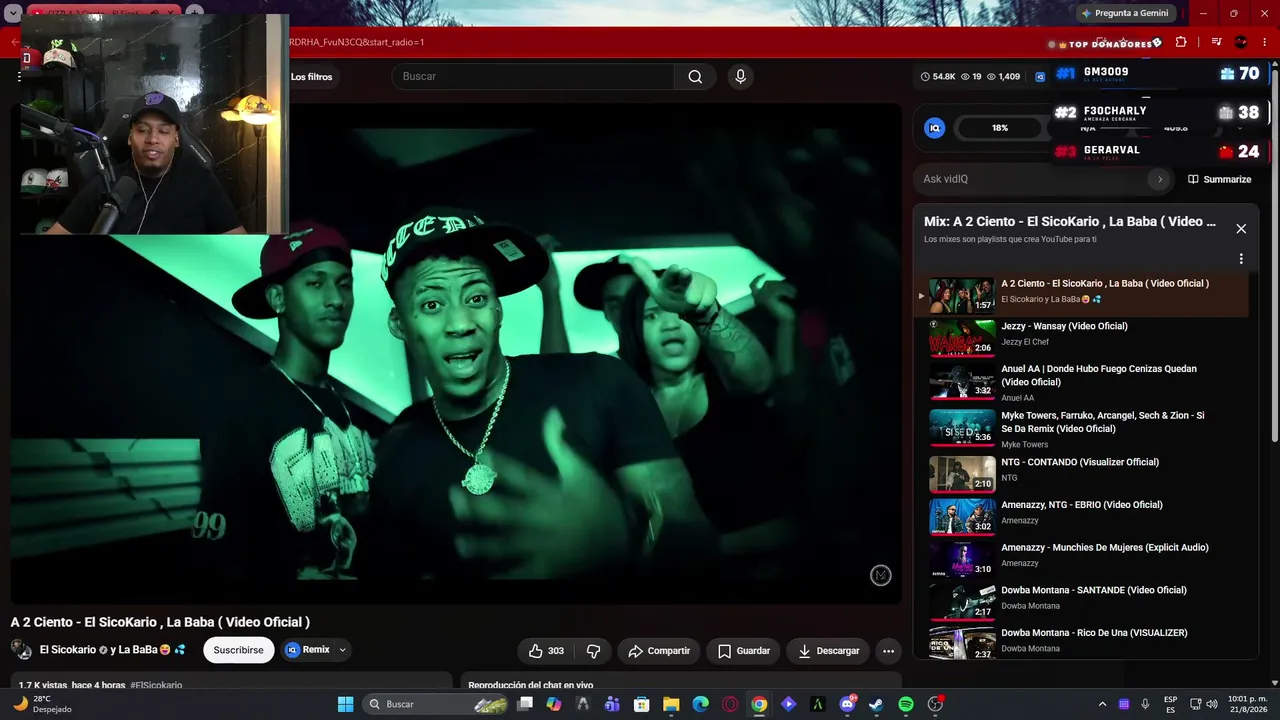Click the vidIQ 54.8K stat
This screenshot has height=720, width=1280.
(938, 77)
